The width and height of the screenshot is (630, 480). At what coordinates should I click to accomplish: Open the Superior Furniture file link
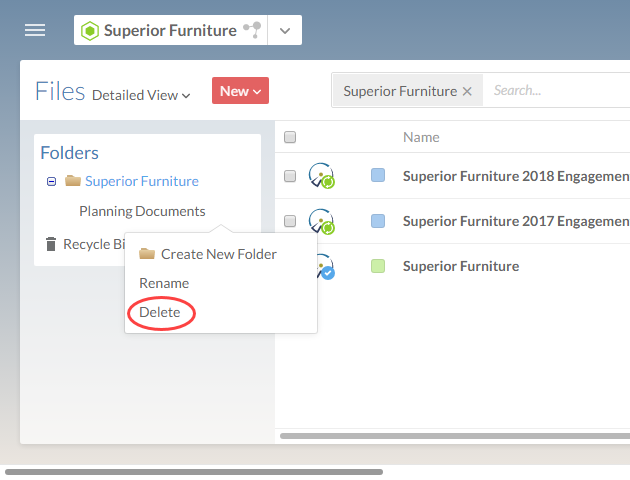(x=461, y=266)
